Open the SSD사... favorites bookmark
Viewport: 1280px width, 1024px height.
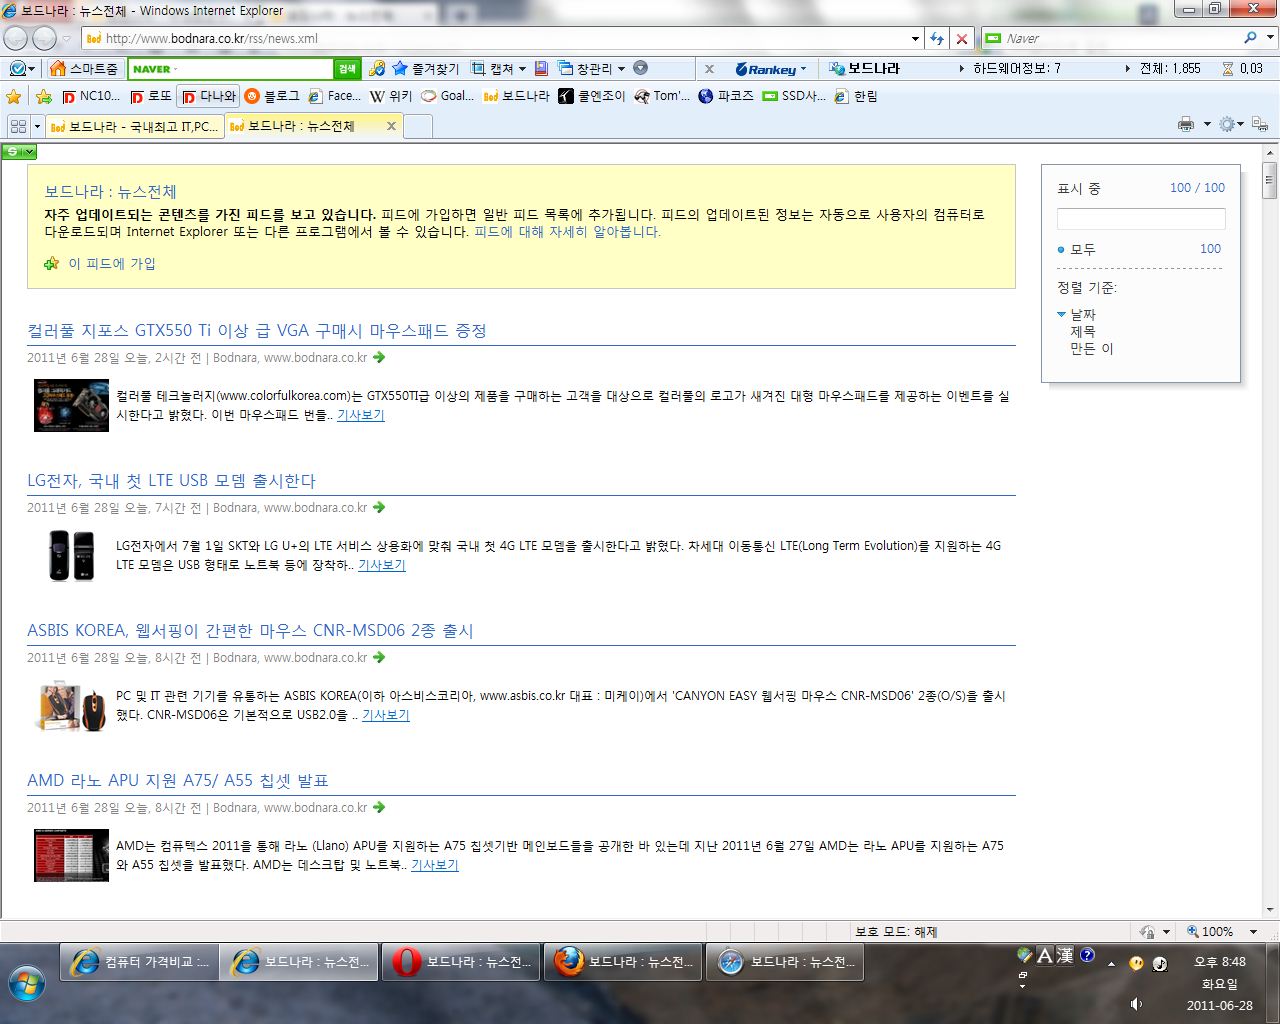click(794, 97)
